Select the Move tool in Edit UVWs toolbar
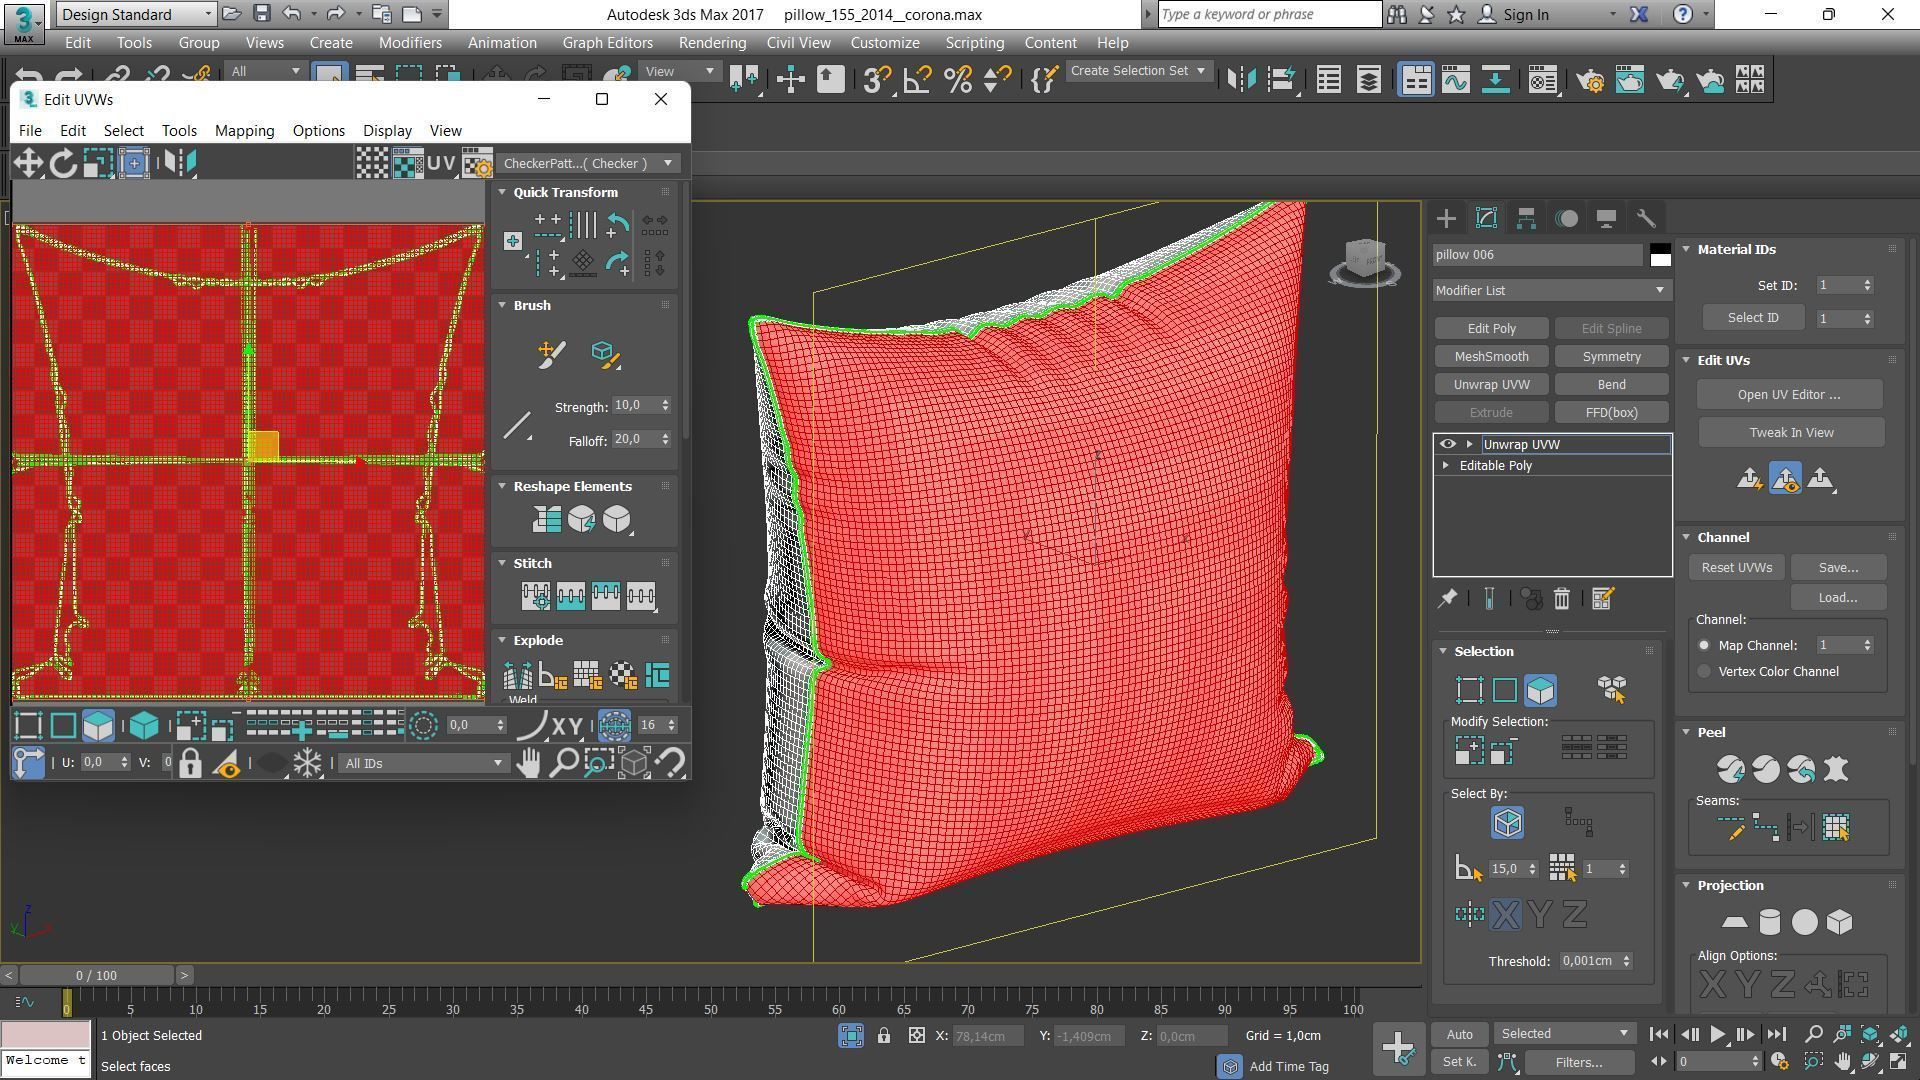The width and height of the screenshot is (1920, 1080). 28,163
